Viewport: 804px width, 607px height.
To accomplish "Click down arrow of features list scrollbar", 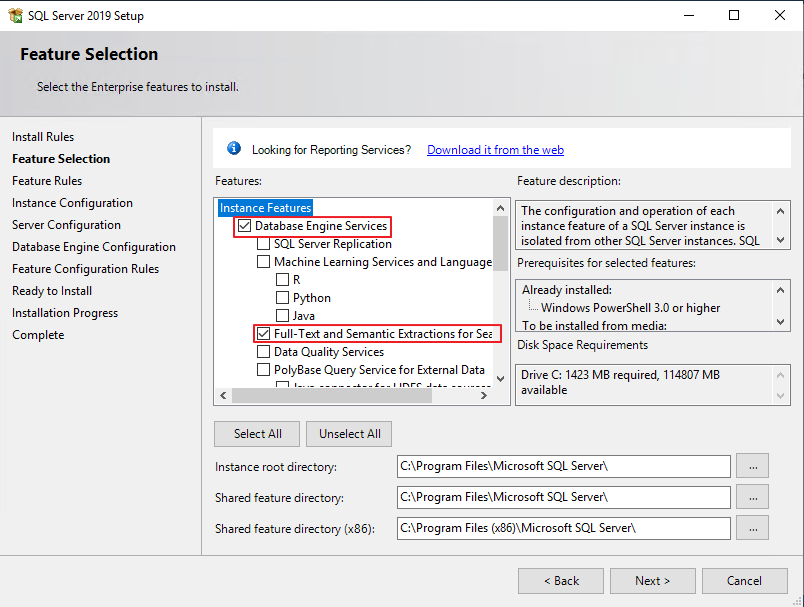I will (500, 379).
